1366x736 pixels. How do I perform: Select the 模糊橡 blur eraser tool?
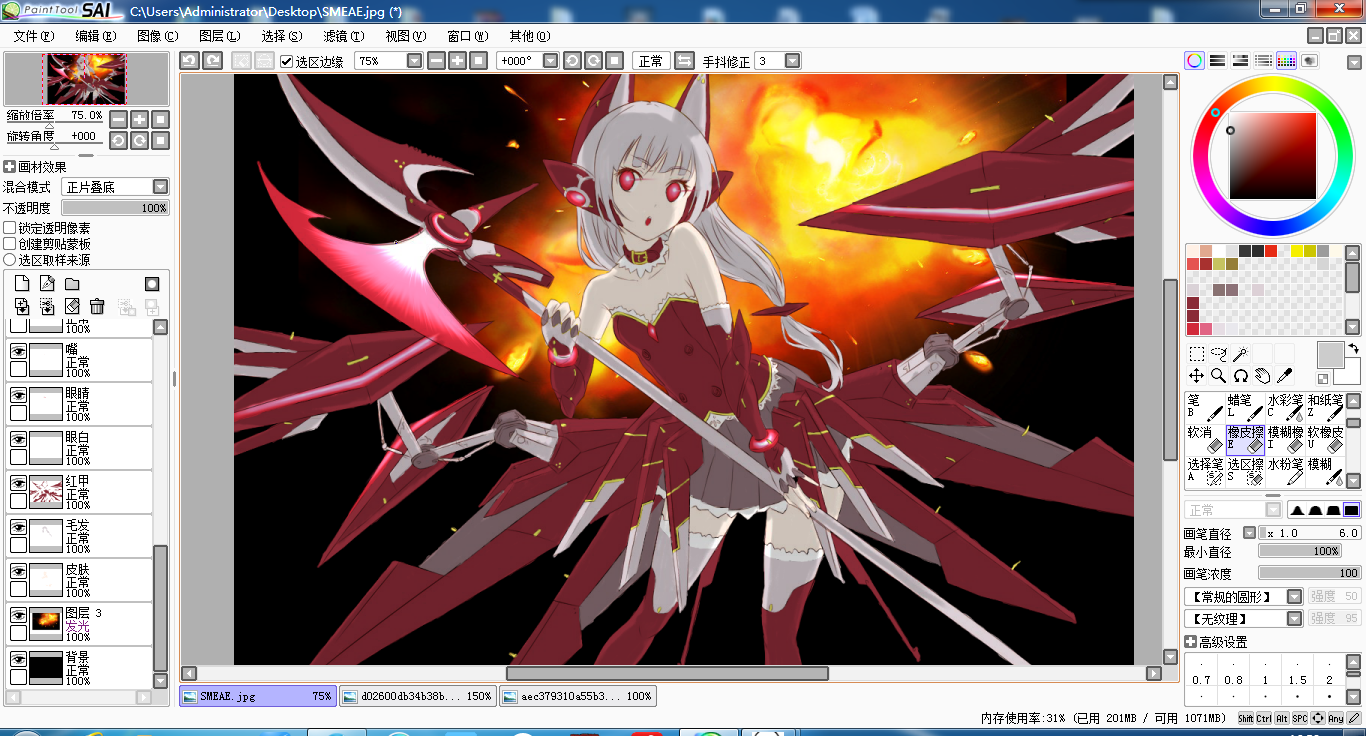pos(1285,439)
